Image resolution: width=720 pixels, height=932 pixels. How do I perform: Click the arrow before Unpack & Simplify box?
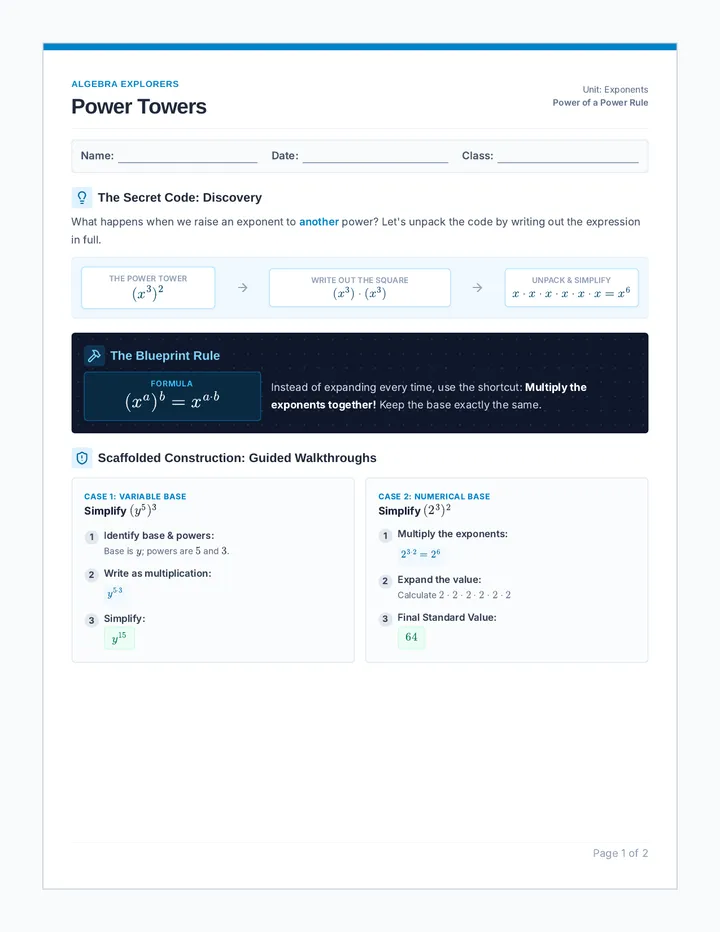[x=477, y=288]
